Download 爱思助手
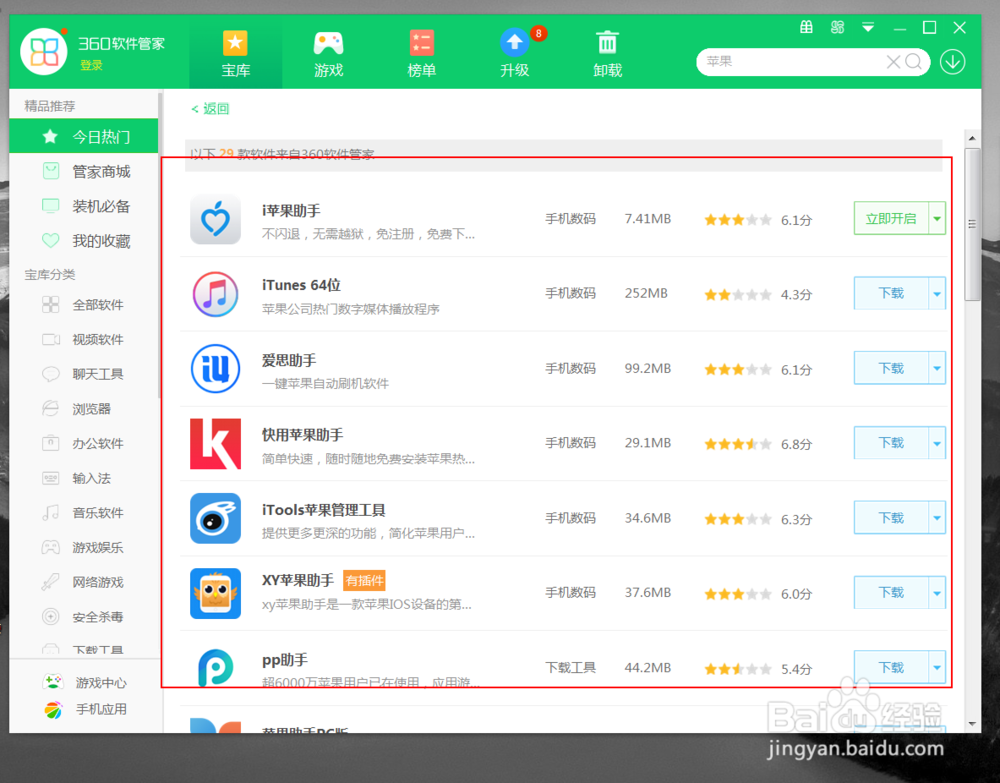The image size is (1000, 783). pos(891,368)
